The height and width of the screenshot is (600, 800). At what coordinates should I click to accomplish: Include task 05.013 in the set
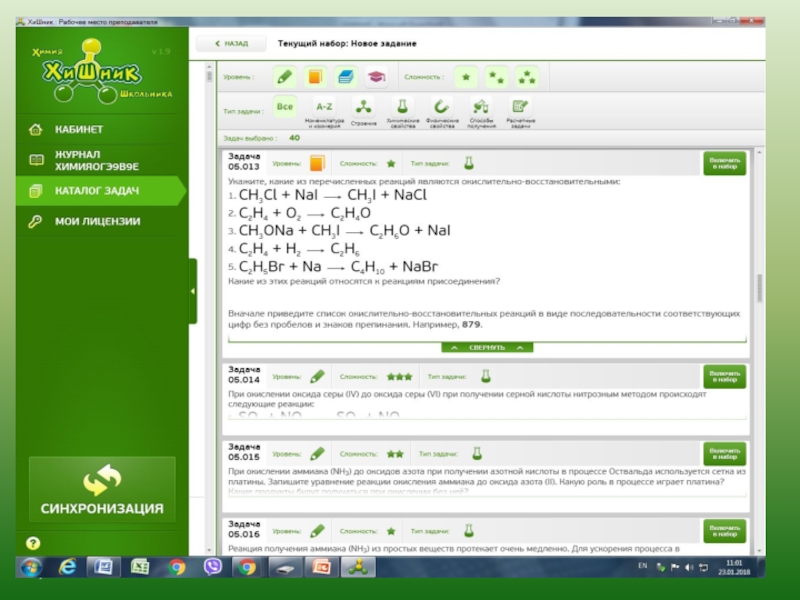coord(724,163)
